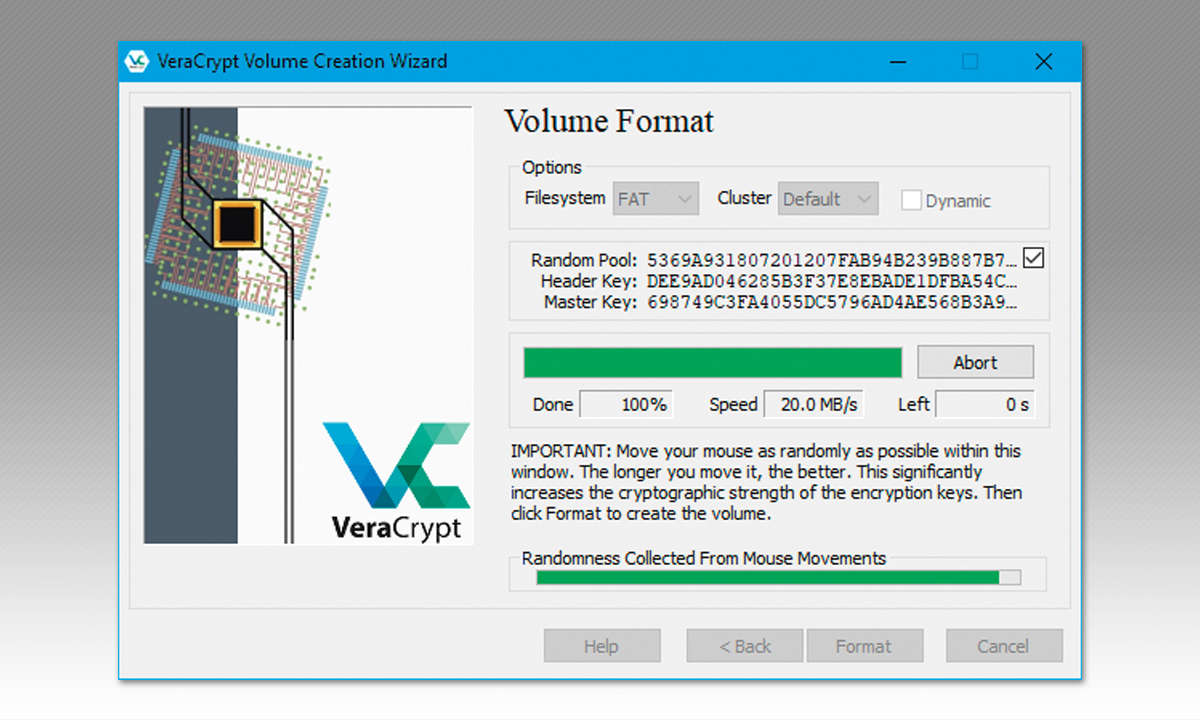Screen dimensions: 1200x720
Task: Click the Cluster label
Action: tap(745, 198)
